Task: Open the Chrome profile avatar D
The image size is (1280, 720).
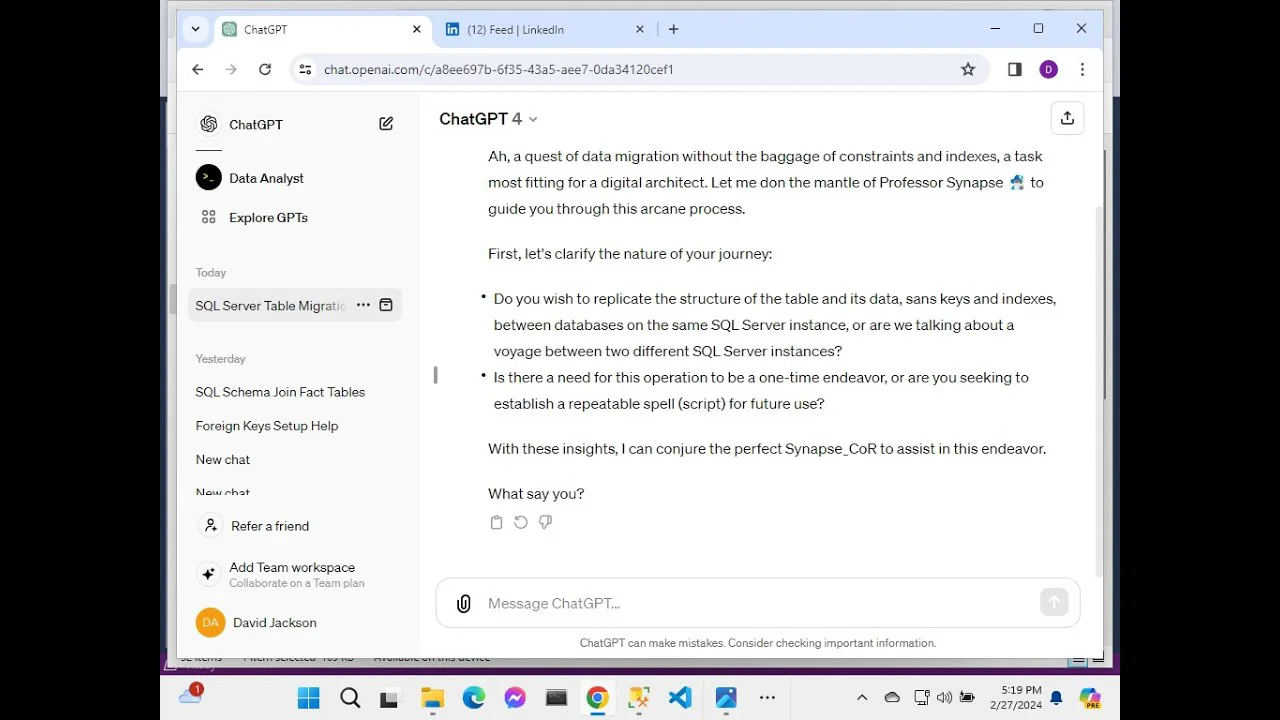Action: click(x=1048, y=69)
